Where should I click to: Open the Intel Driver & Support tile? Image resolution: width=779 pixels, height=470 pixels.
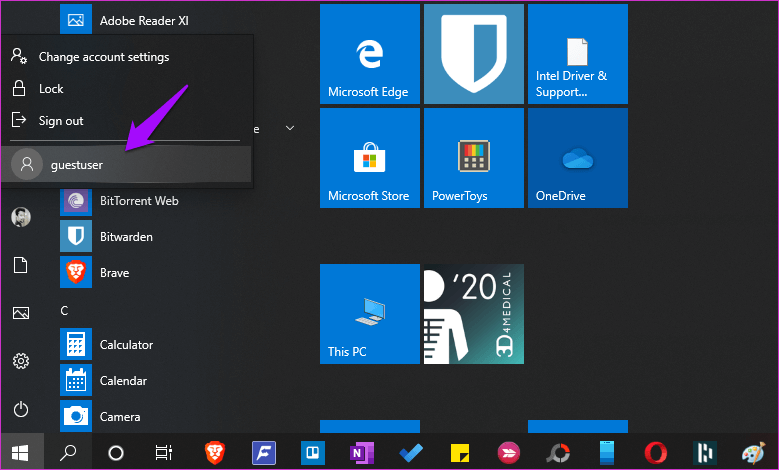578,54
